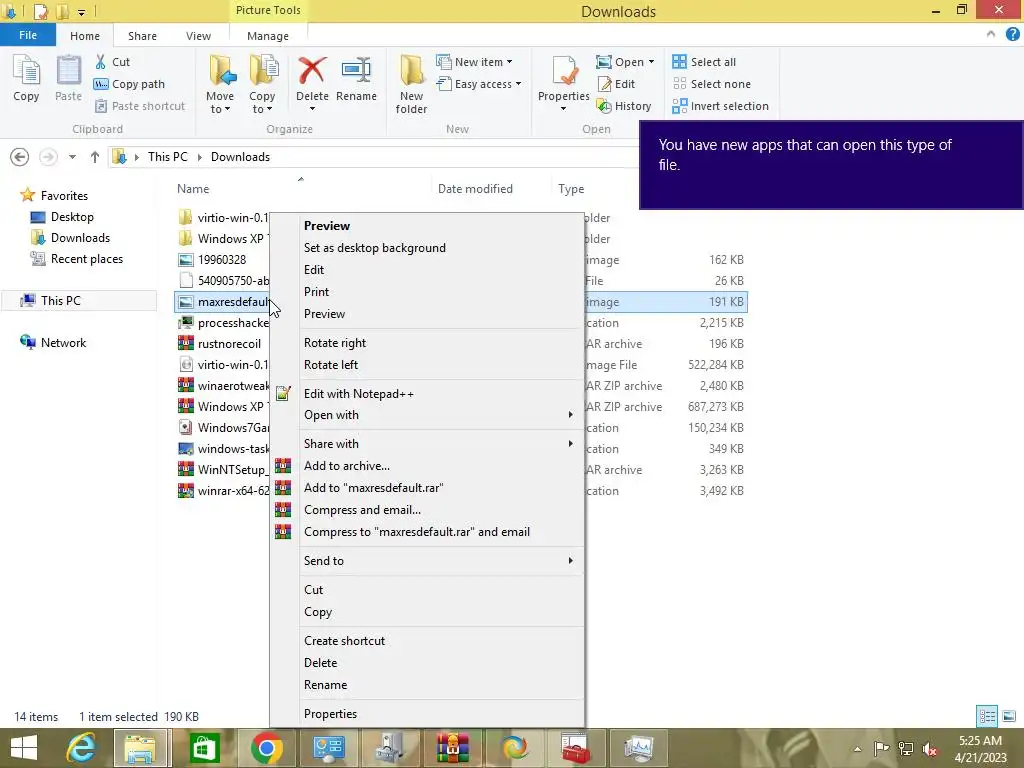Open the Manage Picture Tools tab
The image size is (1024, 768).
[268, 36]
